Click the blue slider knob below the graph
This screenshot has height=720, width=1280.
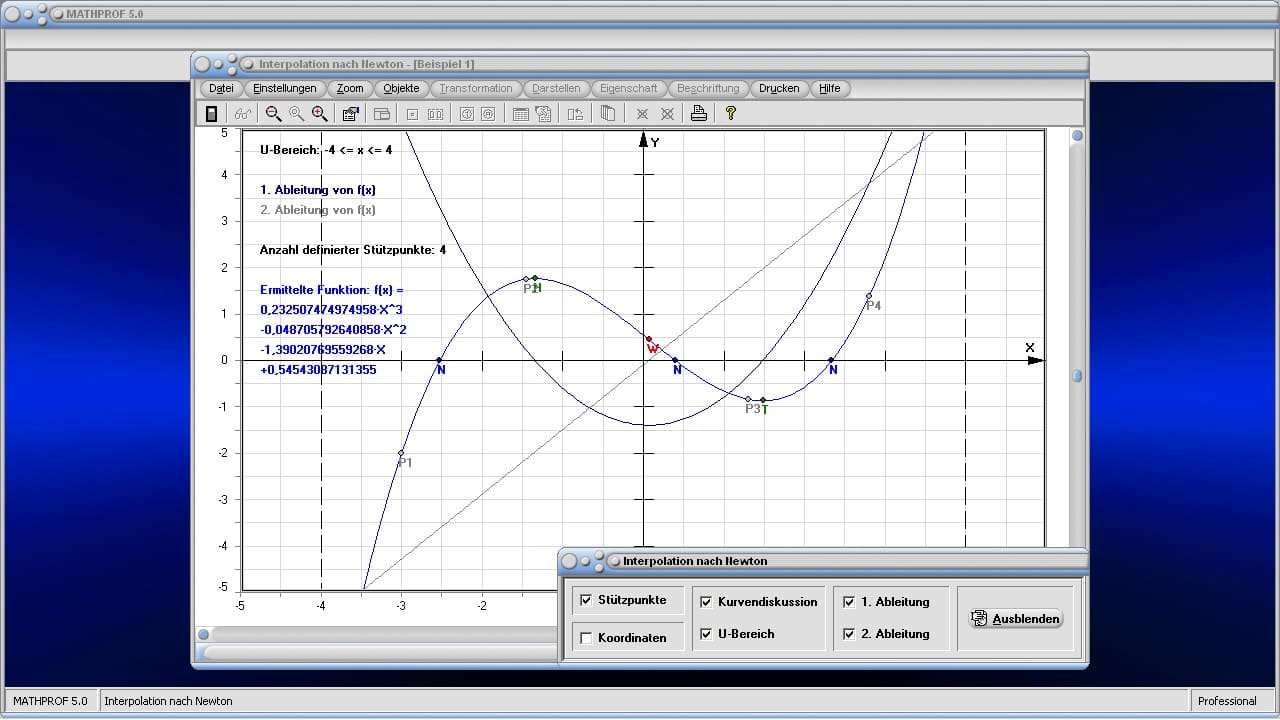[204, 634]
